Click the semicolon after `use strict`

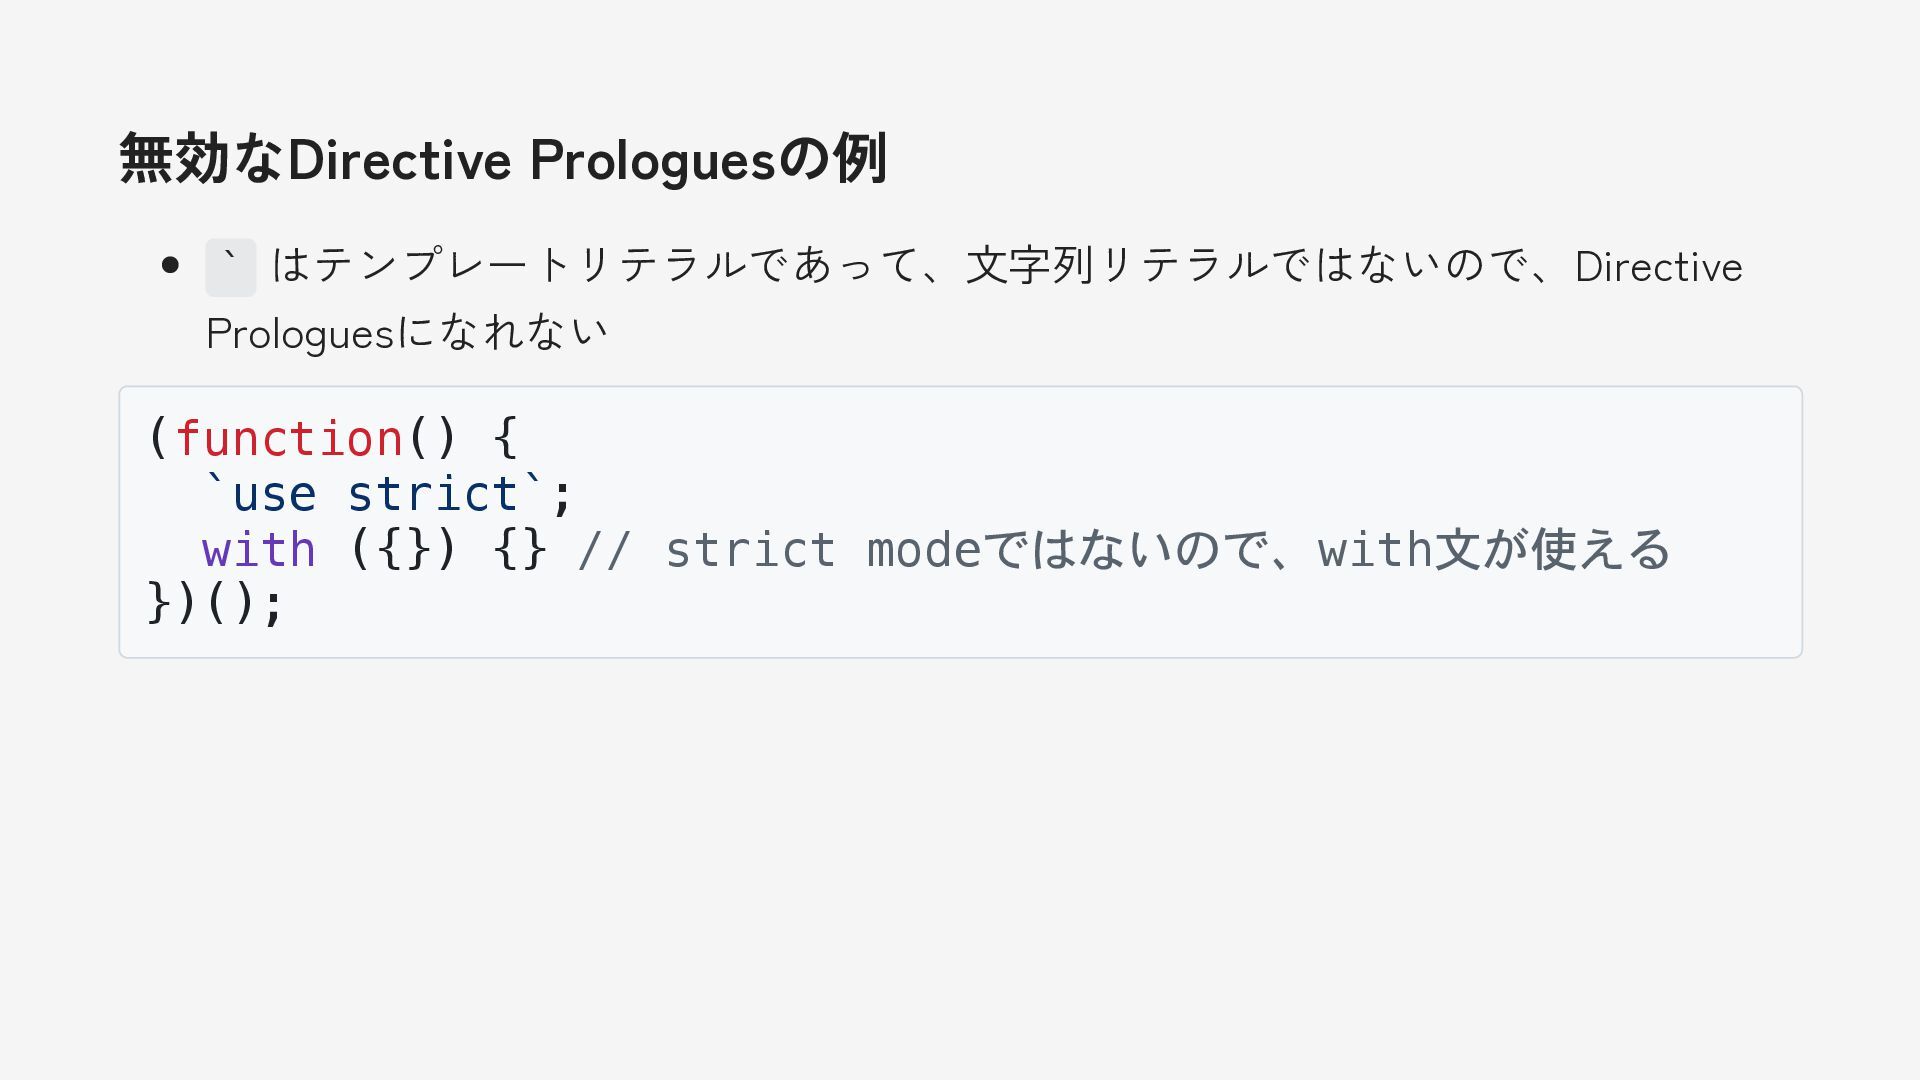(x=562, y=496)
